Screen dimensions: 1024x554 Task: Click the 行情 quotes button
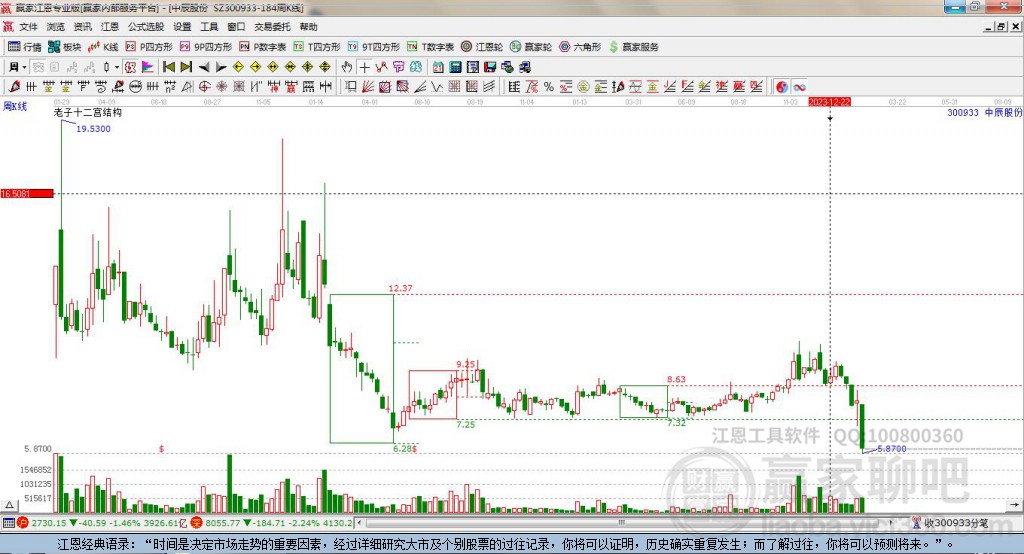[25, 47]
